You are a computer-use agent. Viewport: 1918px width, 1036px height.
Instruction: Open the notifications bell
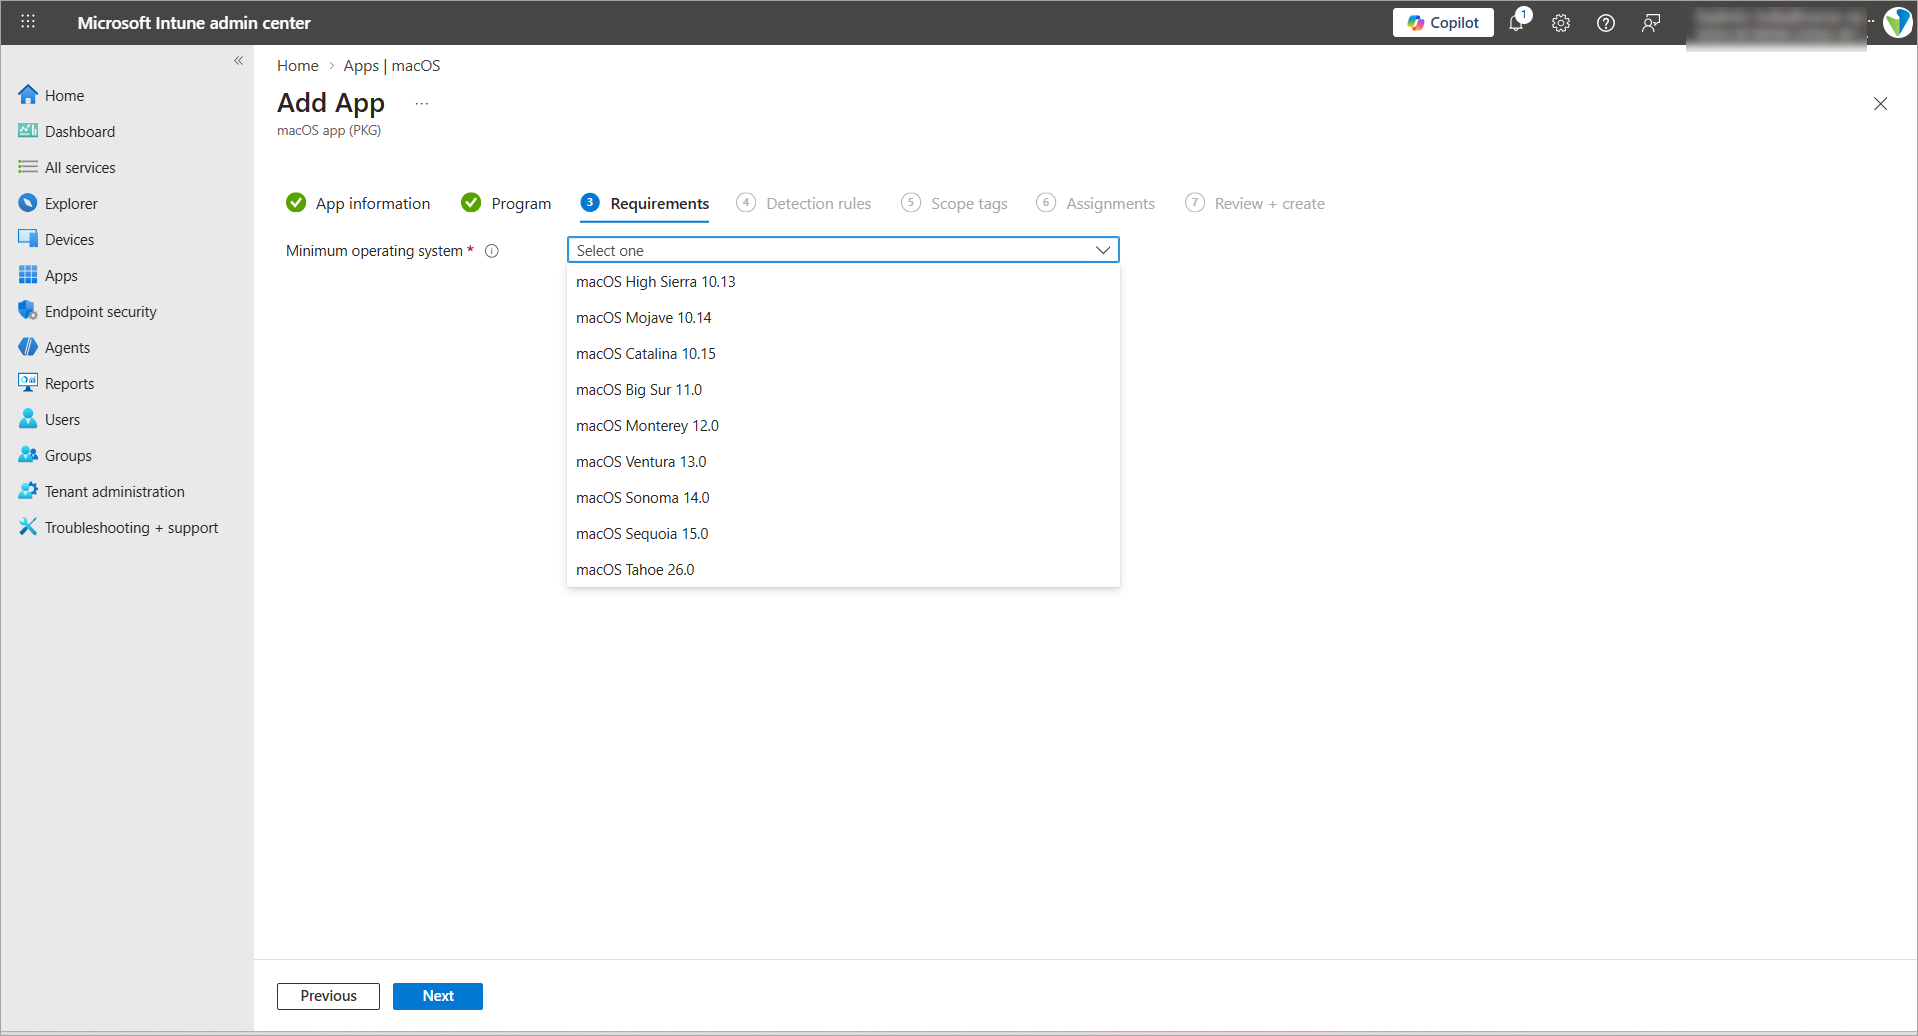click(1517, 22)
